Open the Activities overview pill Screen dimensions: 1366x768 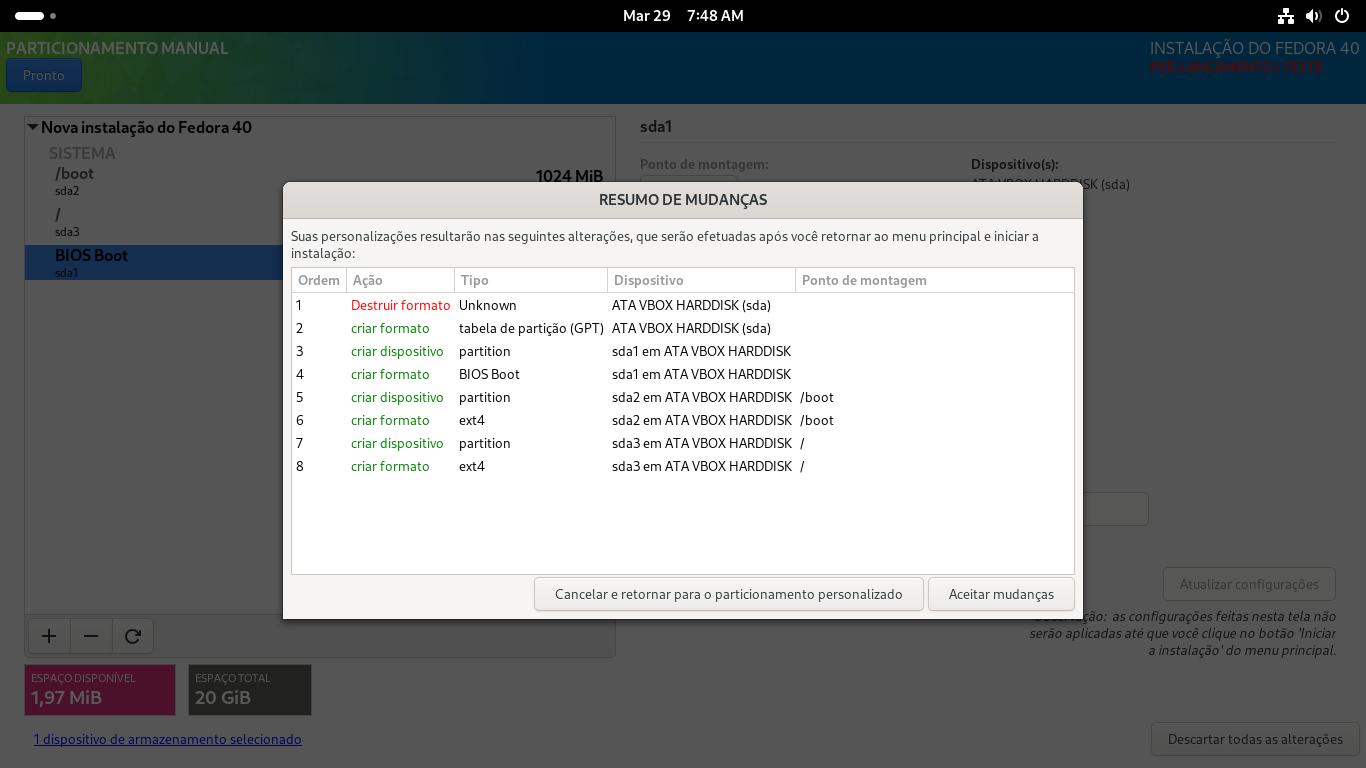(36, 16)
